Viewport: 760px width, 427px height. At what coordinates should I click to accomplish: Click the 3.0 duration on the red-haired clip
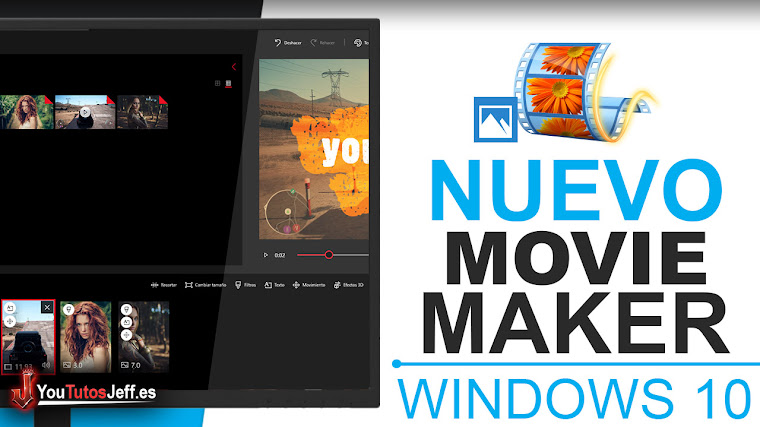coord(77,365)
